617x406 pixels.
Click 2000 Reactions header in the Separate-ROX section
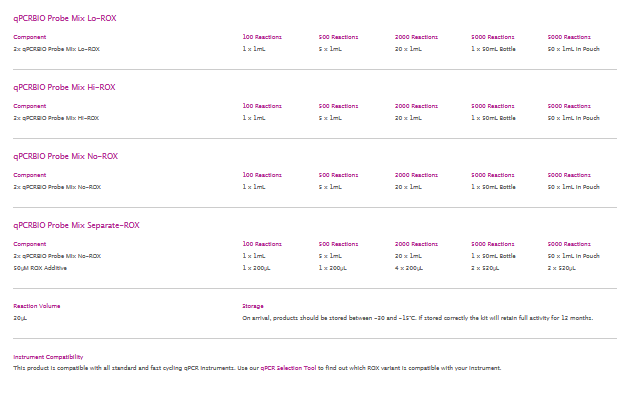coord(416,244)
